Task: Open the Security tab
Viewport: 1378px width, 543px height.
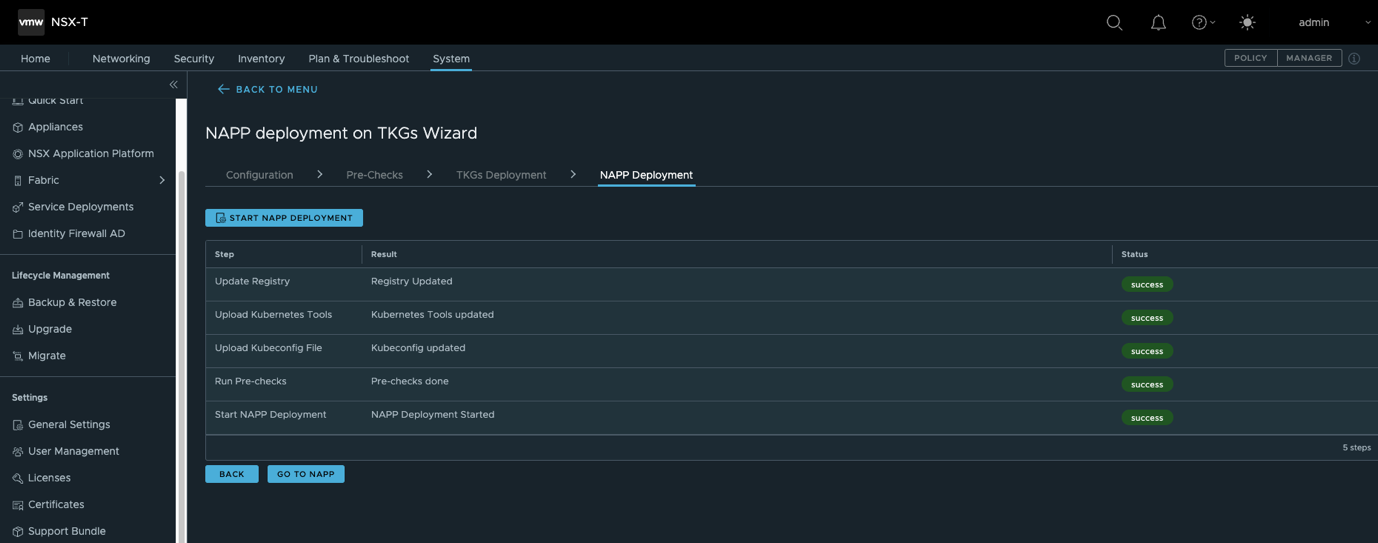Action: 194,59
